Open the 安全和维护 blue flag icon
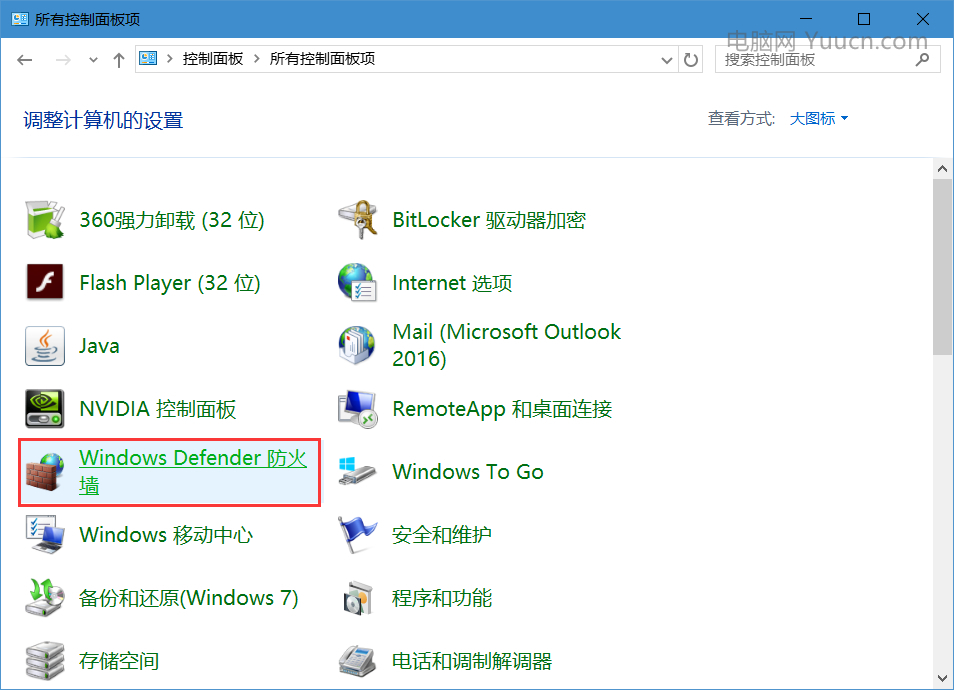Screen dimensions: 954x690 click(x=358, y=535)
